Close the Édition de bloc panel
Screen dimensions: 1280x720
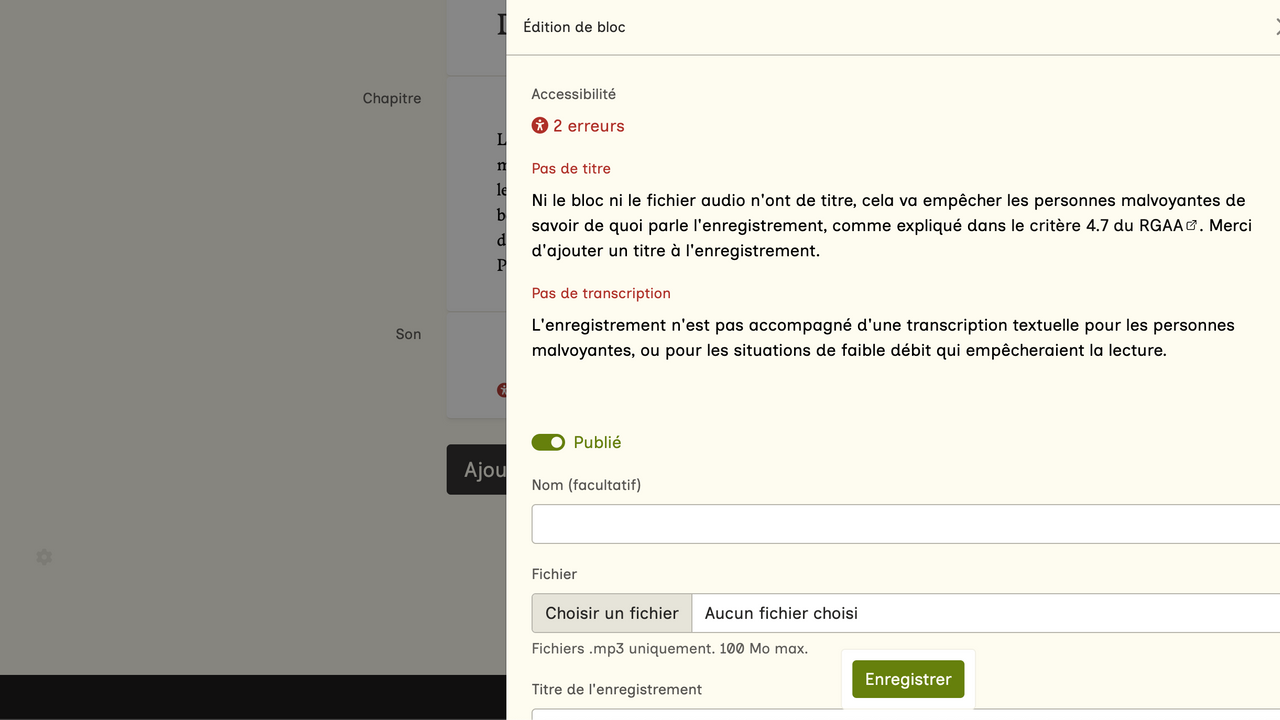coord(1275,27)
